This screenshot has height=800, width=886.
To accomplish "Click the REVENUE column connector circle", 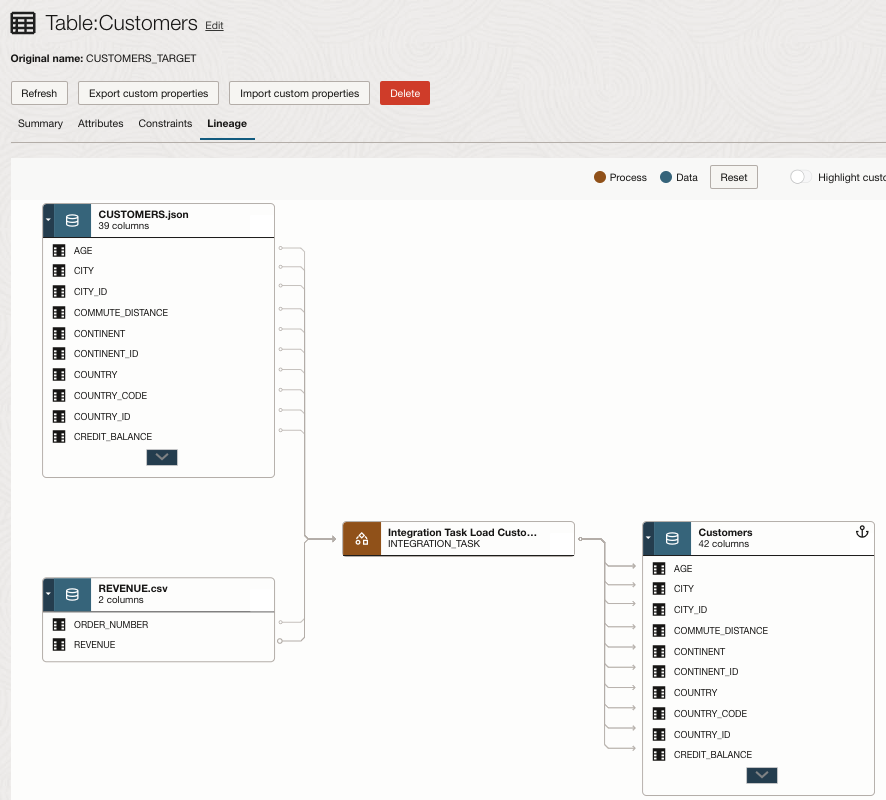I will tap(280, 641).
